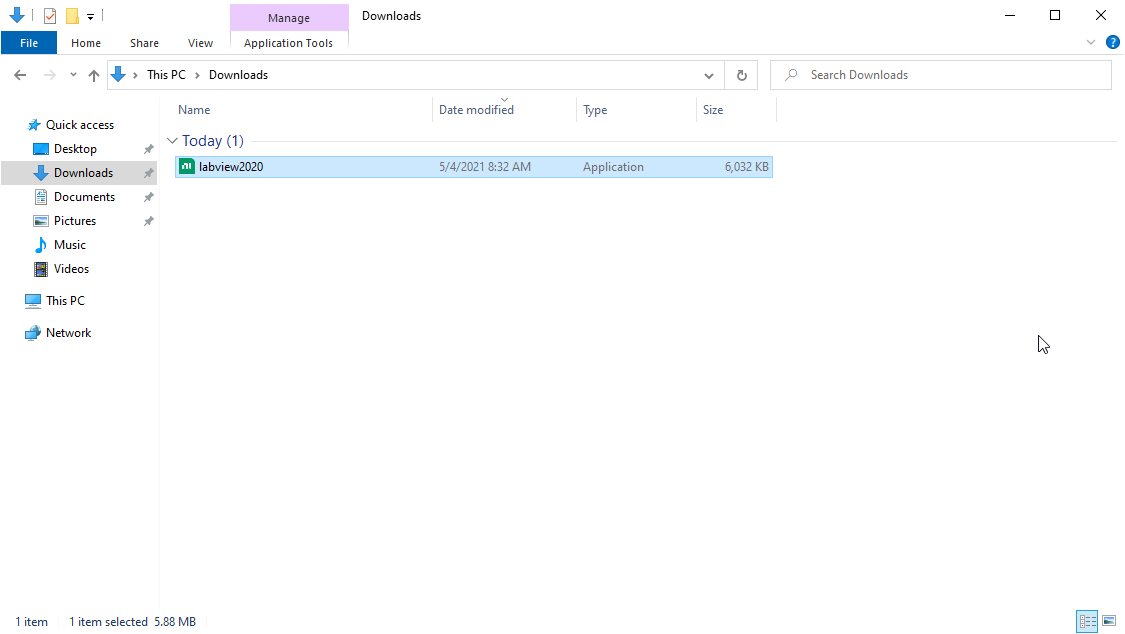This screenshot has height=634, width=1125.
Task: Switch to large icons view in status bar
Action: (1108, 621)
